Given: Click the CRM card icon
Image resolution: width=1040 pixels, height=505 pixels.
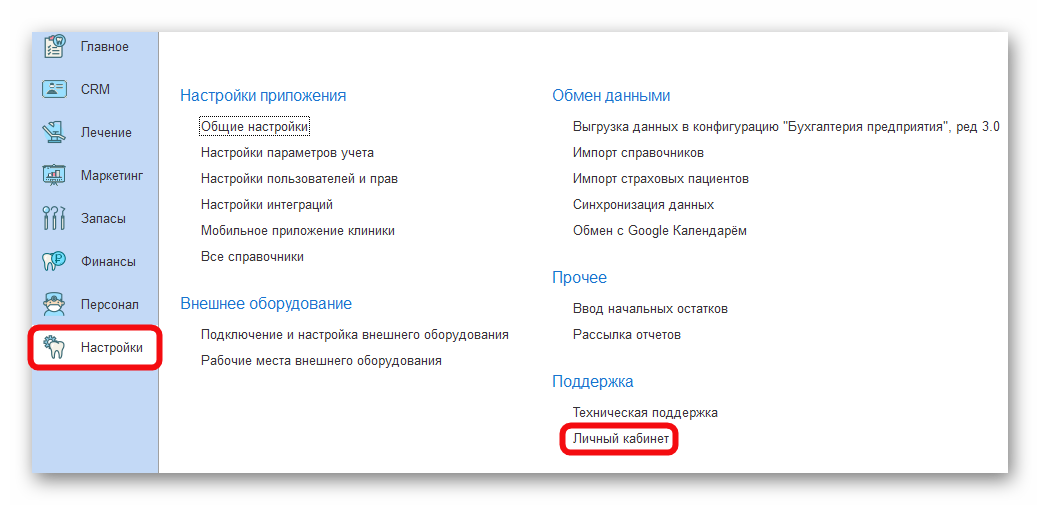Looking at the screenshot, I should pyautogui.click(x=54, y=89).
